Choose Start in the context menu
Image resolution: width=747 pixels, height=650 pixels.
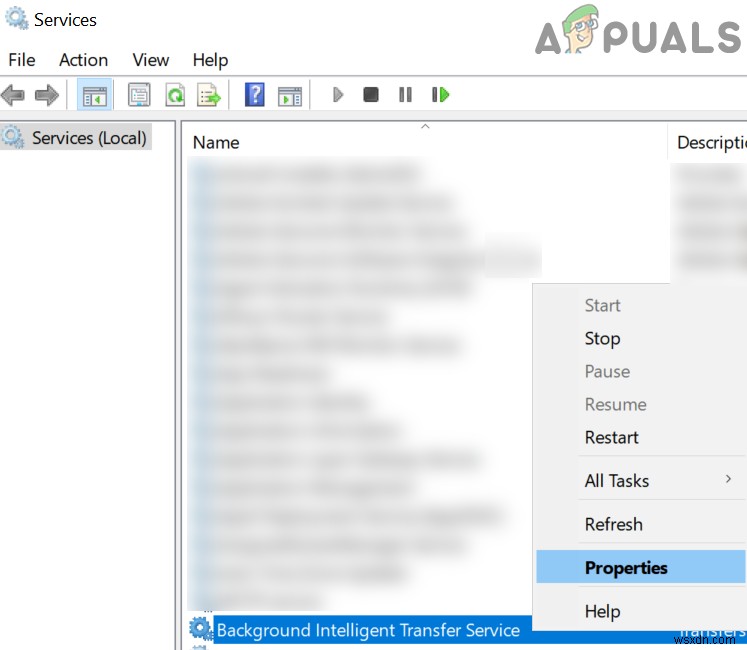click(602, 305)
